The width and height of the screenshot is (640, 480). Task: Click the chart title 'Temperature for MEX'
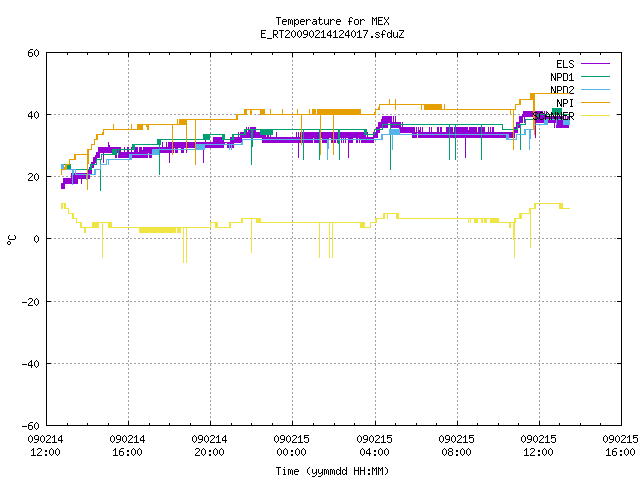click(332, 21)
